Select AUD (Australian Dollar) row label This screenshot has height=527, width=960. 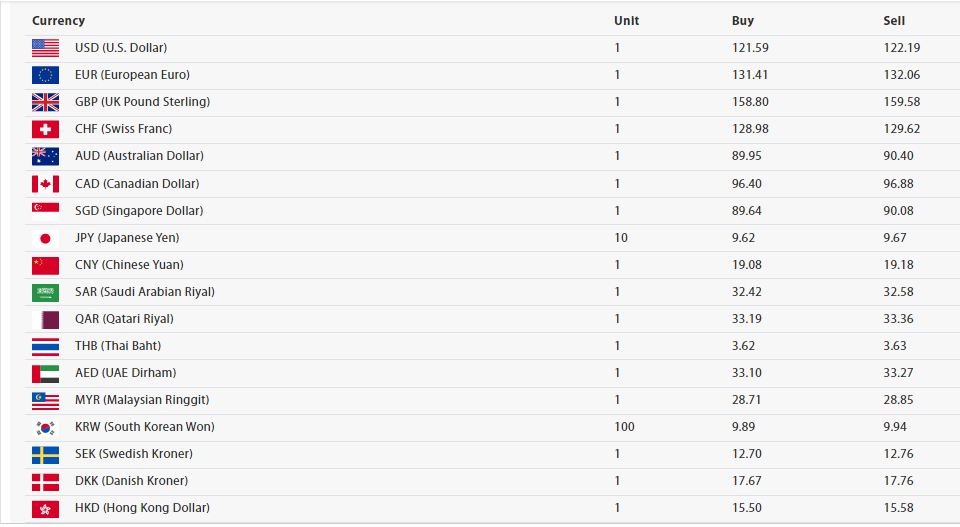tap(140, 156)
